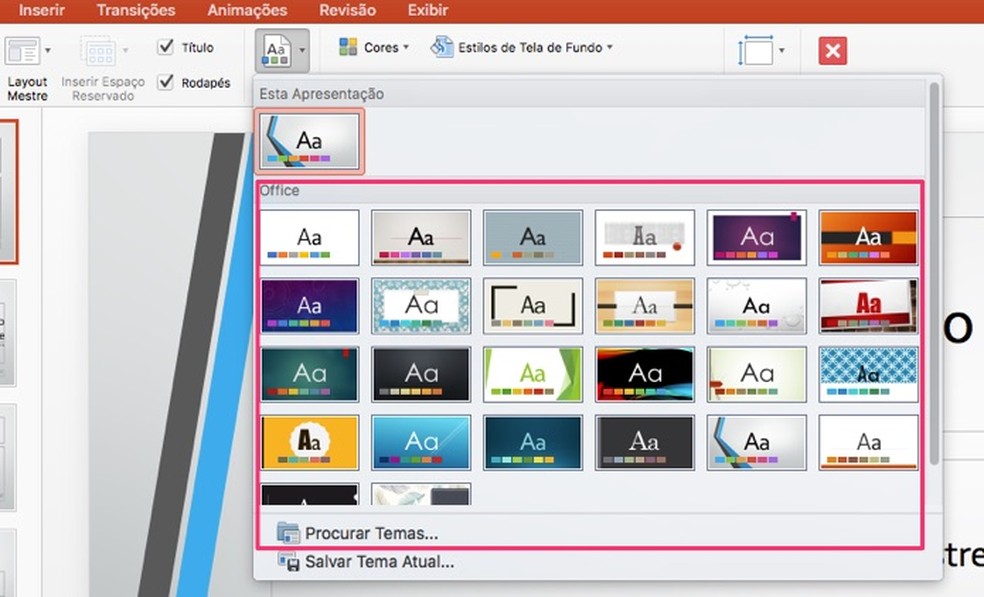
Task: Choose the dark teal theme with red tab
Action: coord(309,374)
